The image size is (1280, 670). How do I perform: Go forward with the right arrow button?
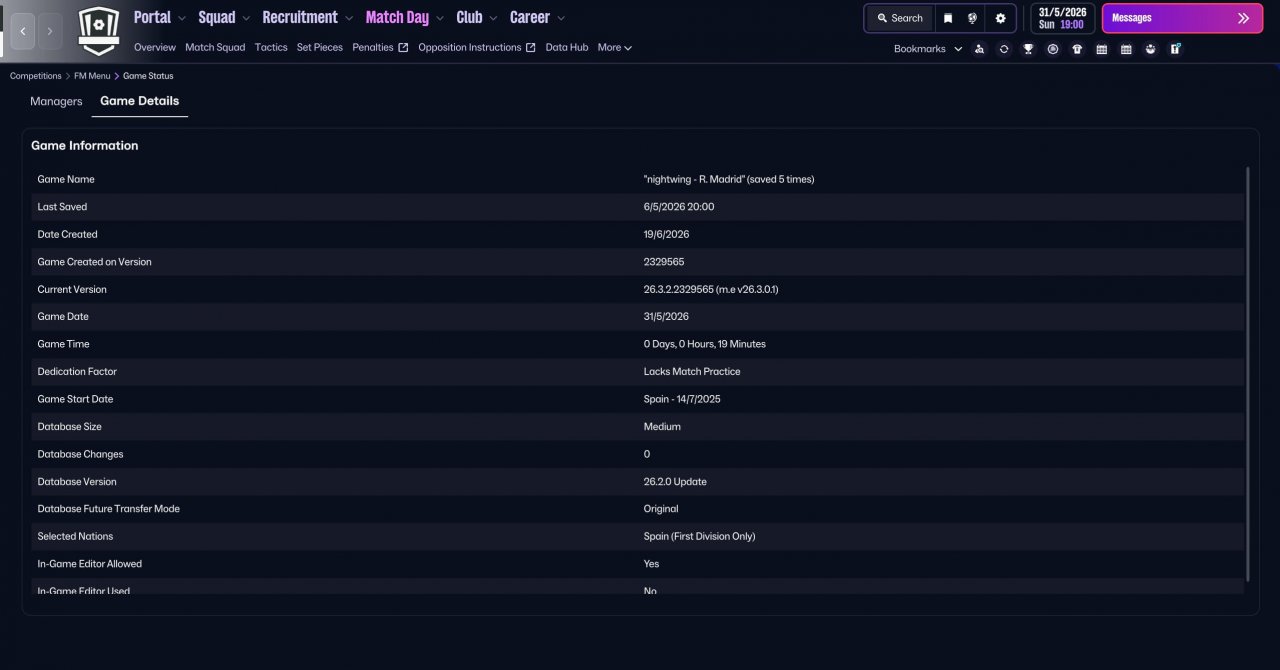point(50,31)
